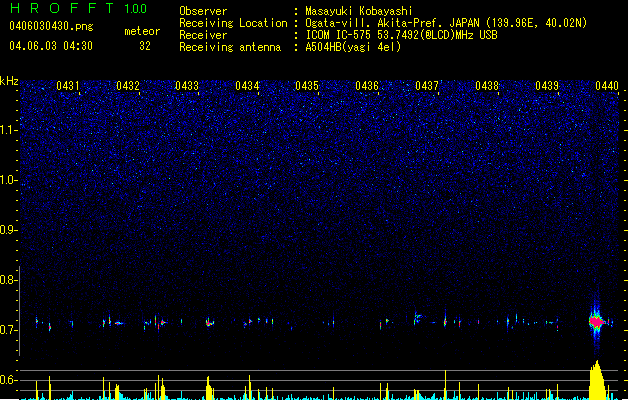Click ICOM IC-575 53.7492 MHz USB text
Screen dimensions: 629x400
(402, 35)
